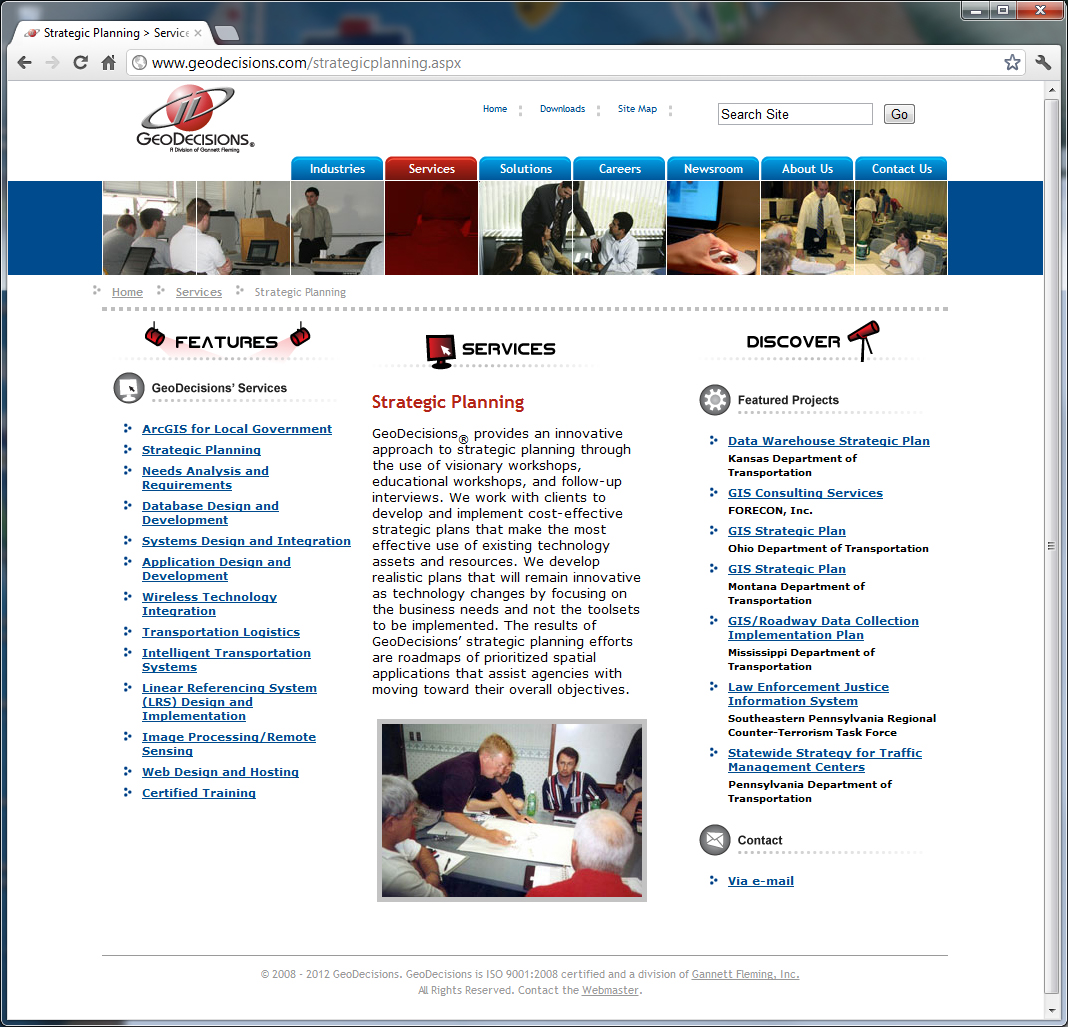Click the Downloads link
The image size is (1068, 1027).
(x=563, y=109)
